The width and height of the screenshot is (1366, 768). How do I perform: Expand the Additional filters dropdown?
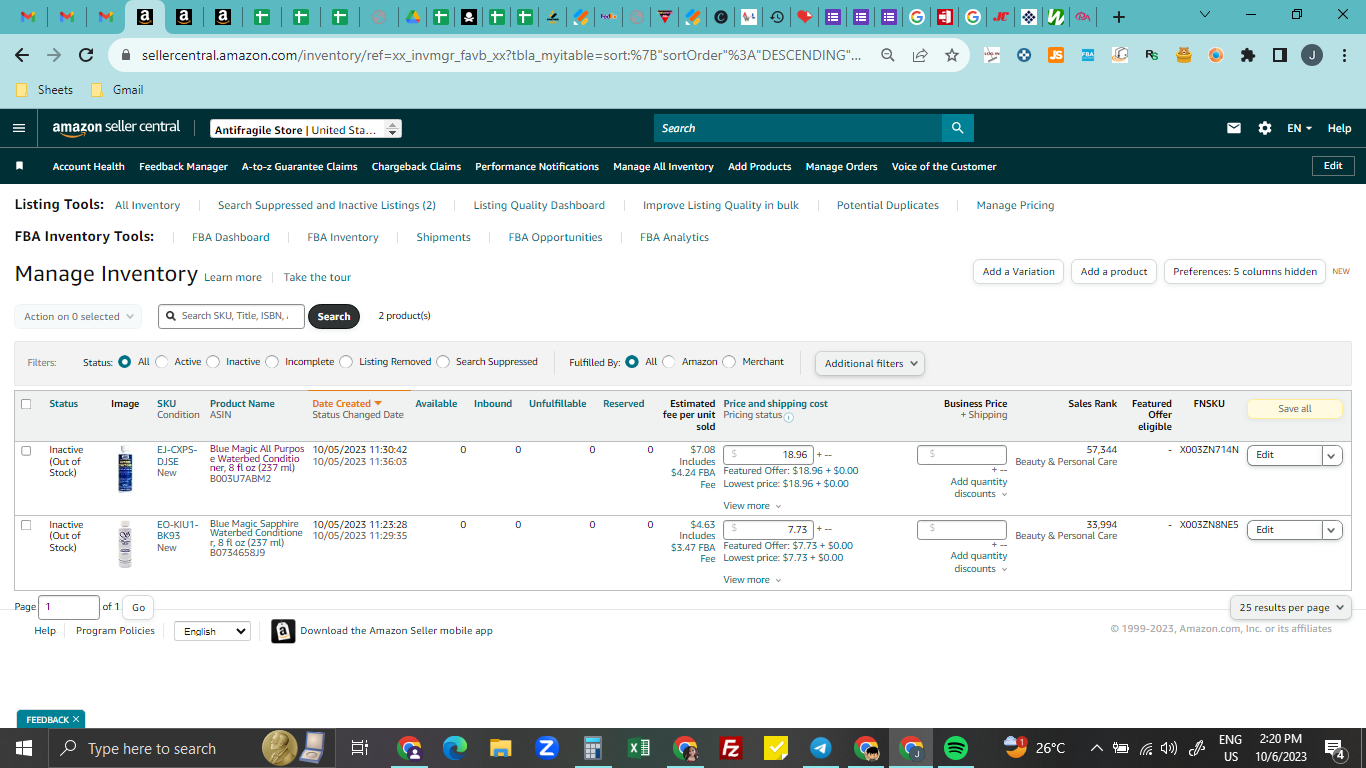870,364
